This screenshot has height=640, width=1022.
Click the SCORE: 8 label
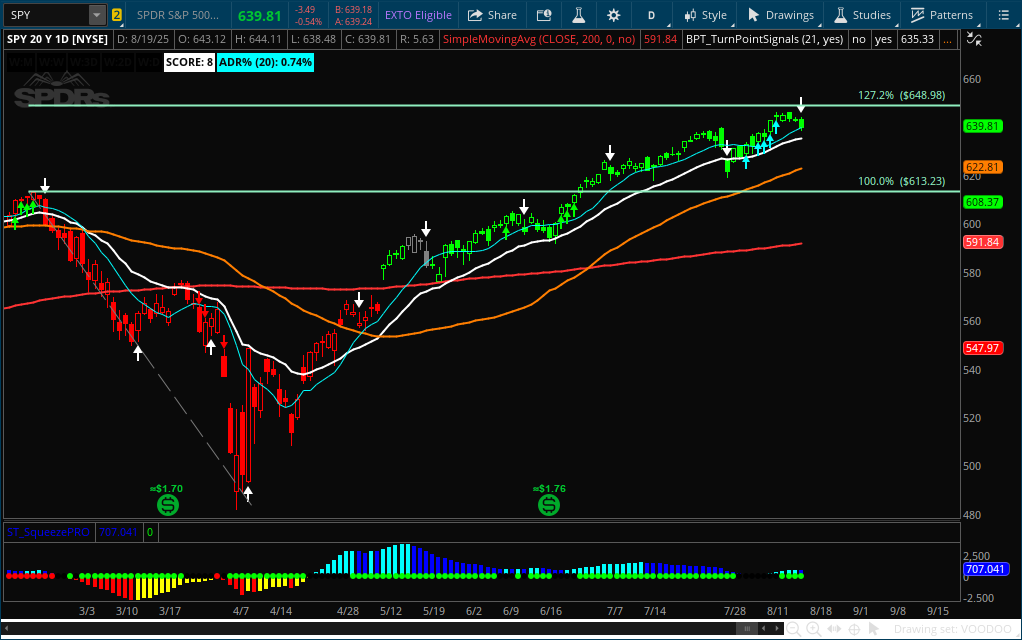point(189,63)
